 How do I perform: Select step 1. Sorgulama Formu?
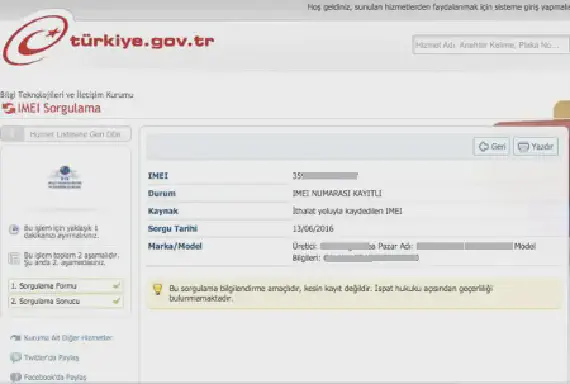pos(66,286)
